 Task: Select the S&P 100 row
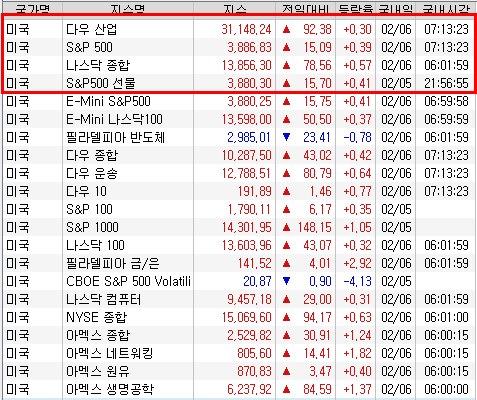tap(240, 209)
